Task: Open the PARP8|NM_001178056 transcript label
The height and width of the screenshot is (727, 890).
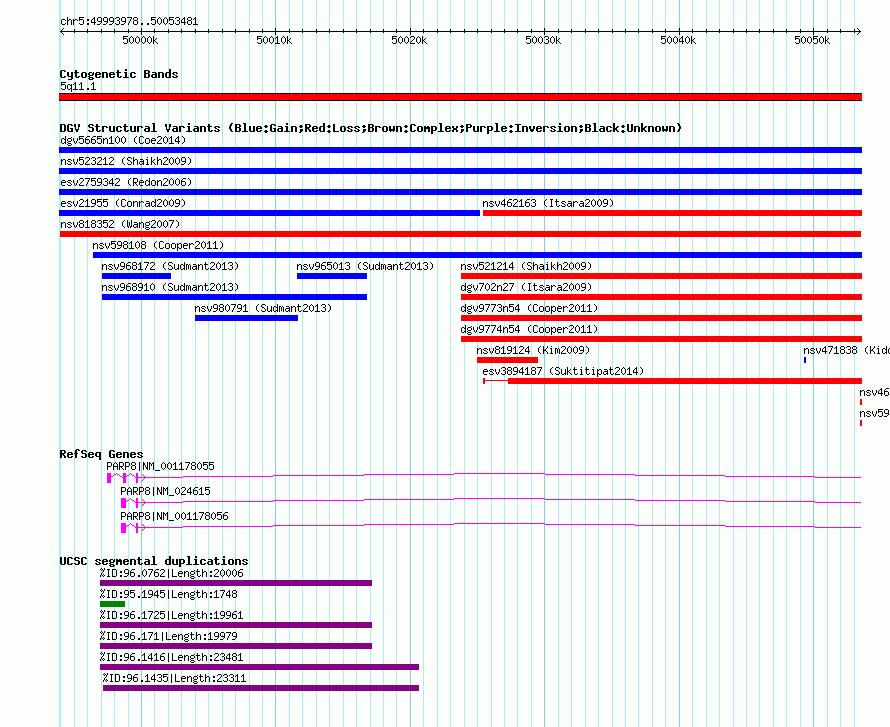Action: click(174, 516)
